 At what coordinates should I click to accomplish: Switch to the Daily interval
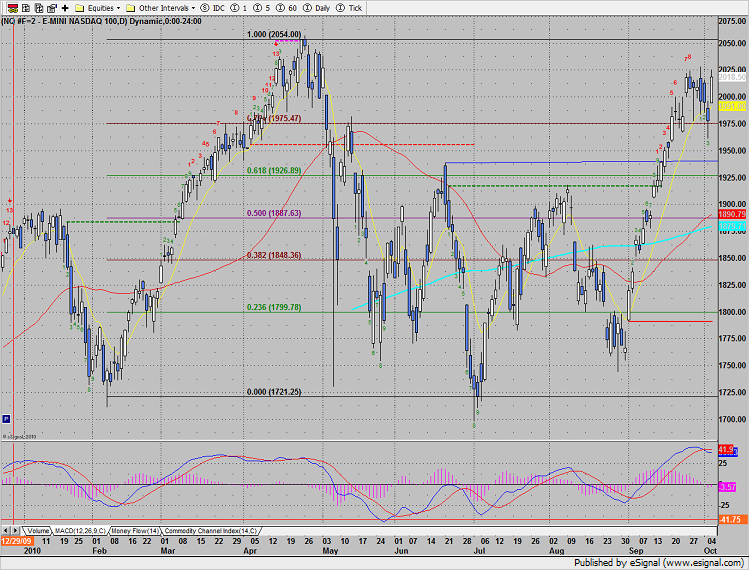317,8
